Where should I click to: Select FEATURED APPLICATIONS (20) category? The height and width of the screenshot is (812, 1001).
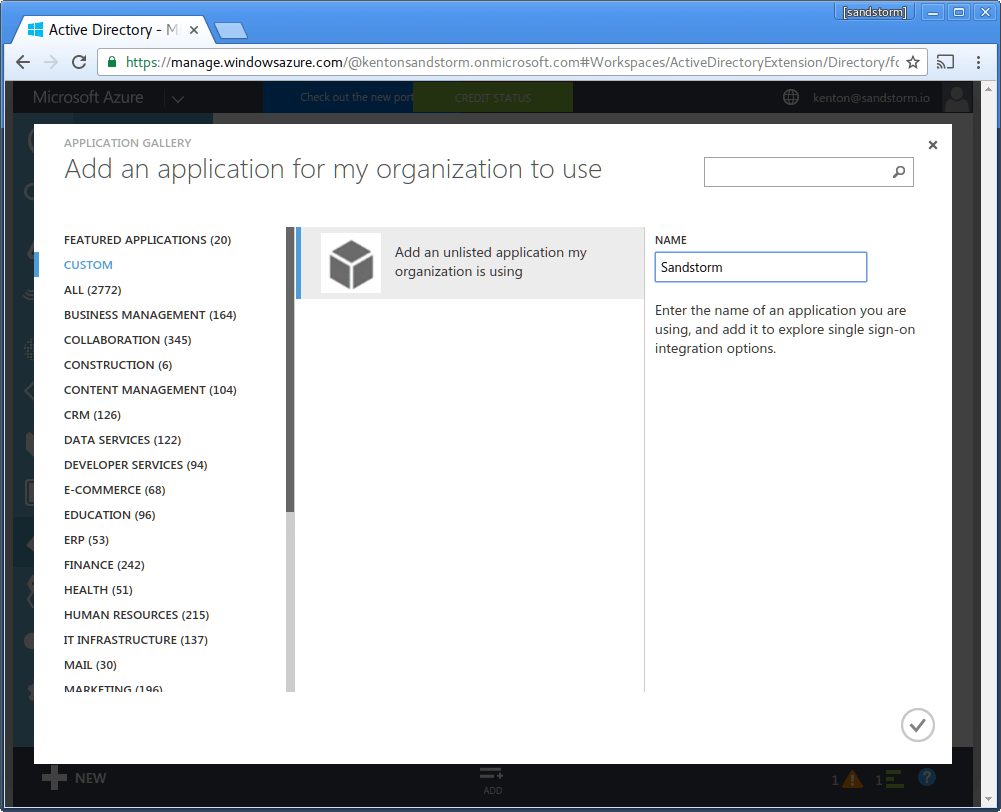tap(147, 240)
